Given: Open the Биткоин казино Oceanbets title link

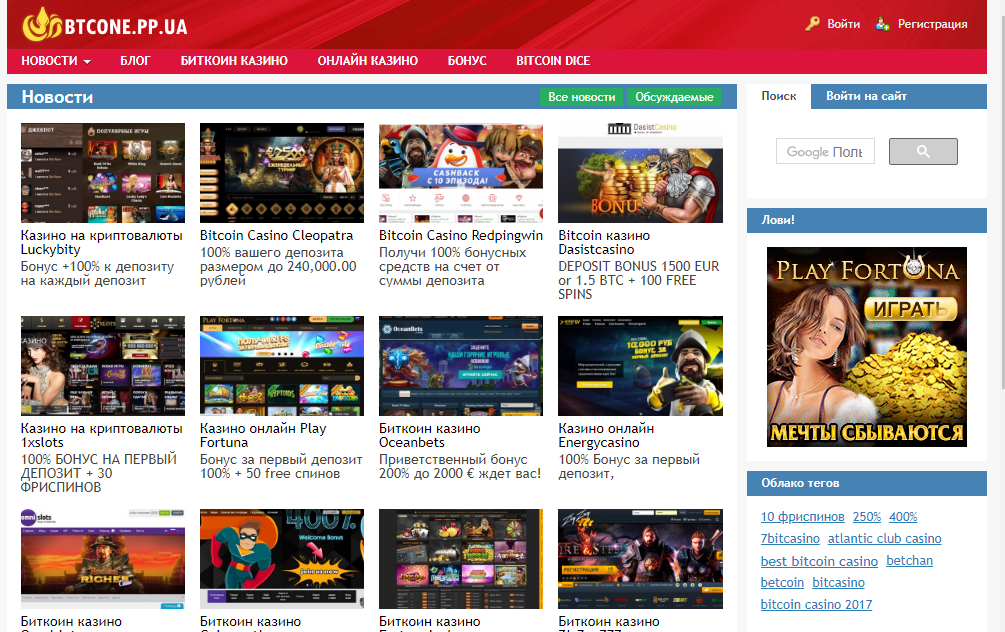Looking at the screenshot, I should pyautogui.click(x=429, y=435).
